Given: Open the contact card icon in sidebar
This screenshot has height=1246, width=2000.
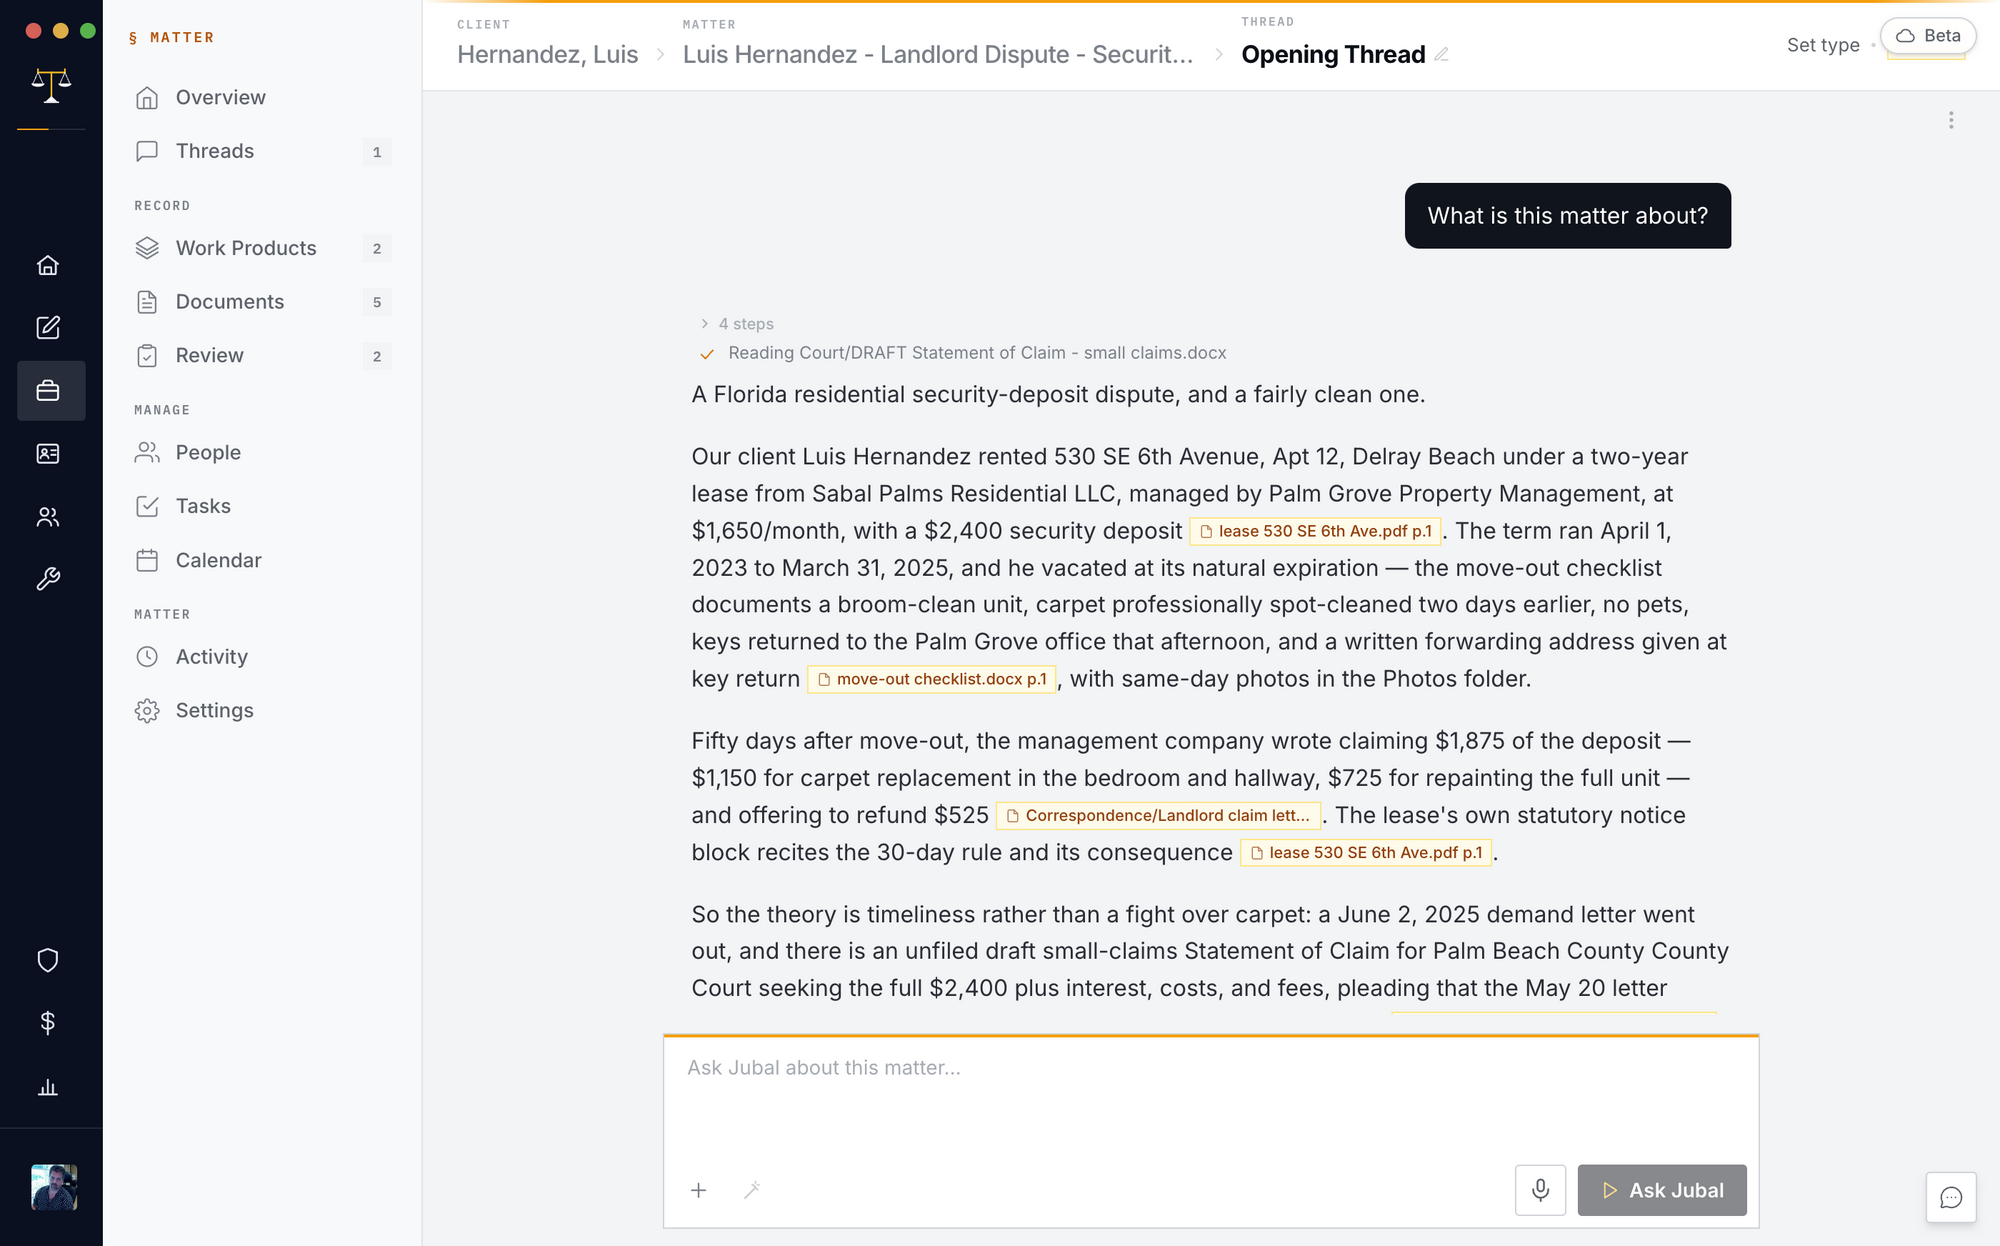Looking at the screenshot, I should click(48, 454).
